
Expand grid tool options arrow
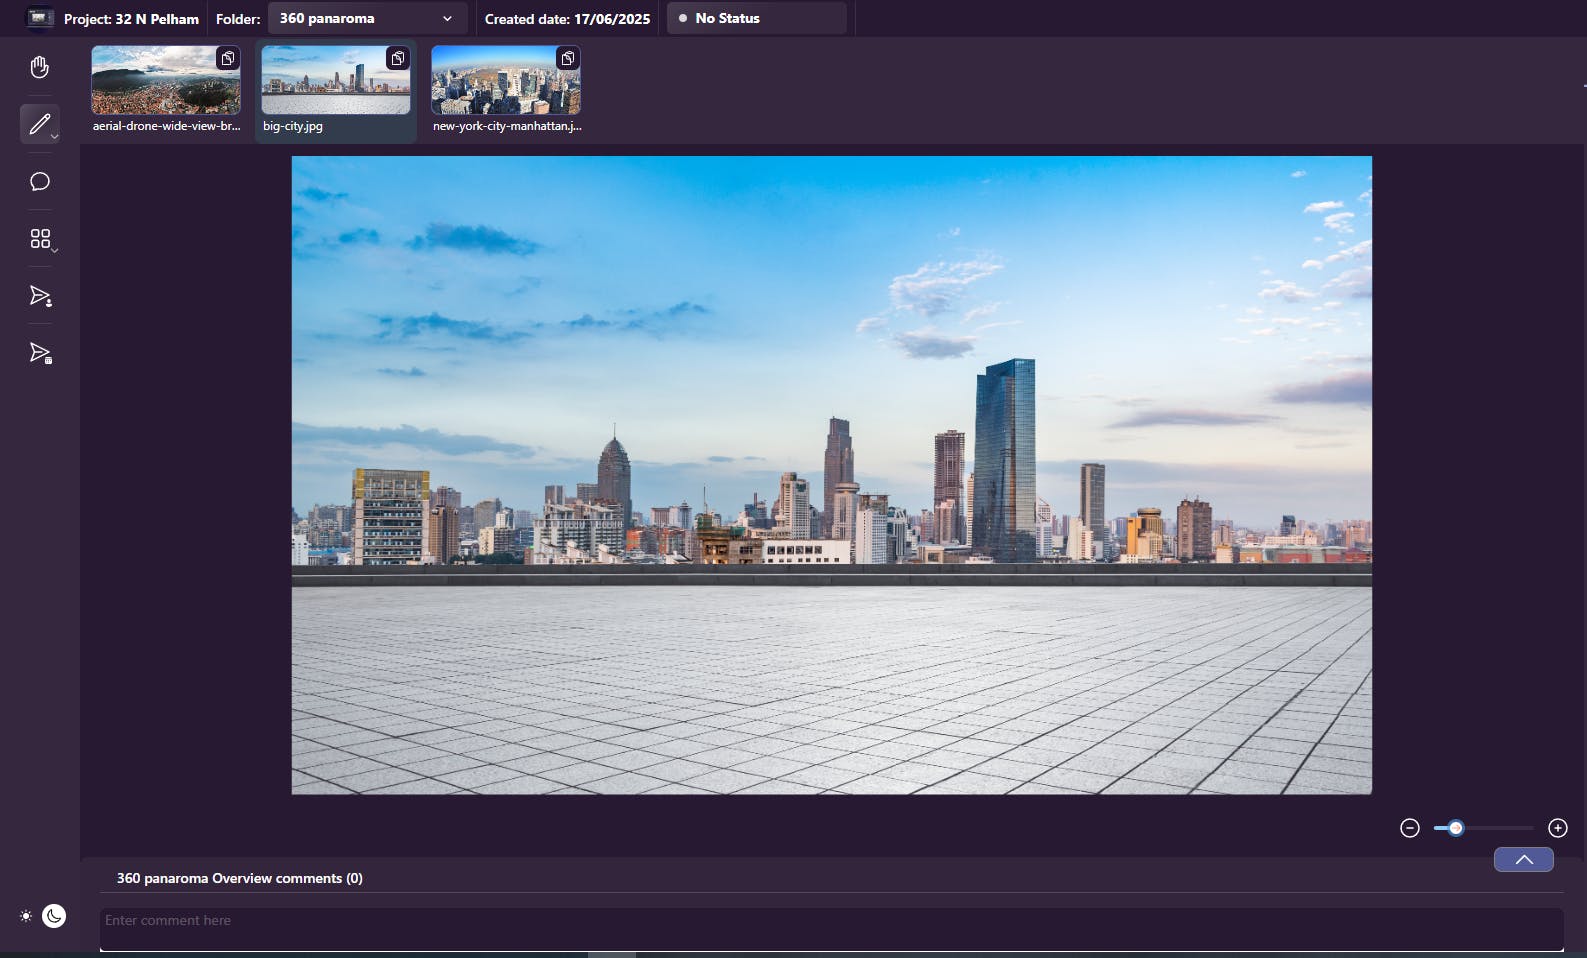[x=55, y=250]
